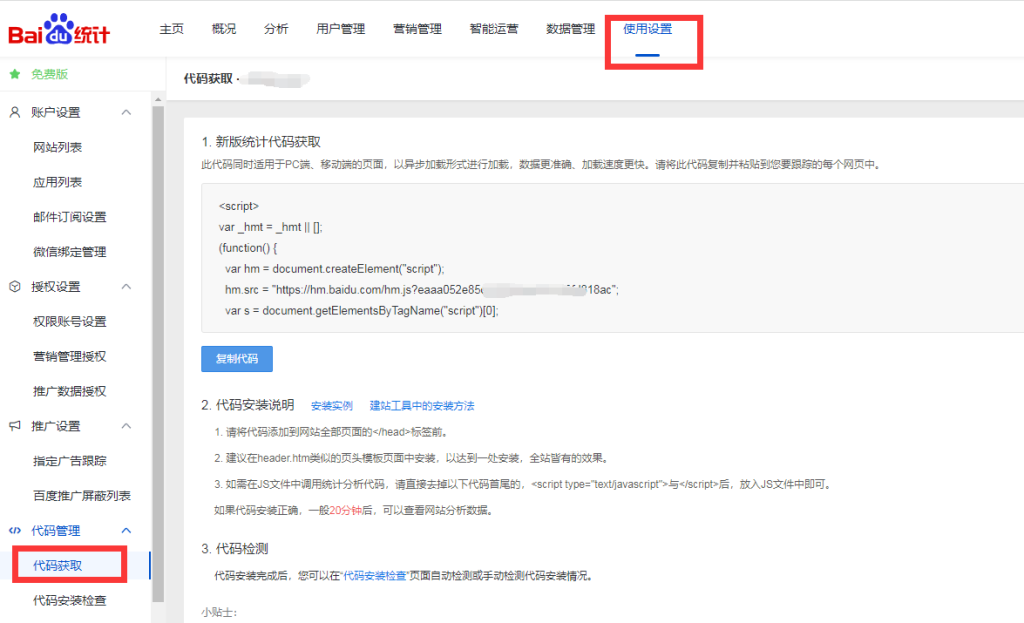Collapse the 授权设置 section chevron
This screenshot has width=1024, height=623.
click(x=126, y=287)
